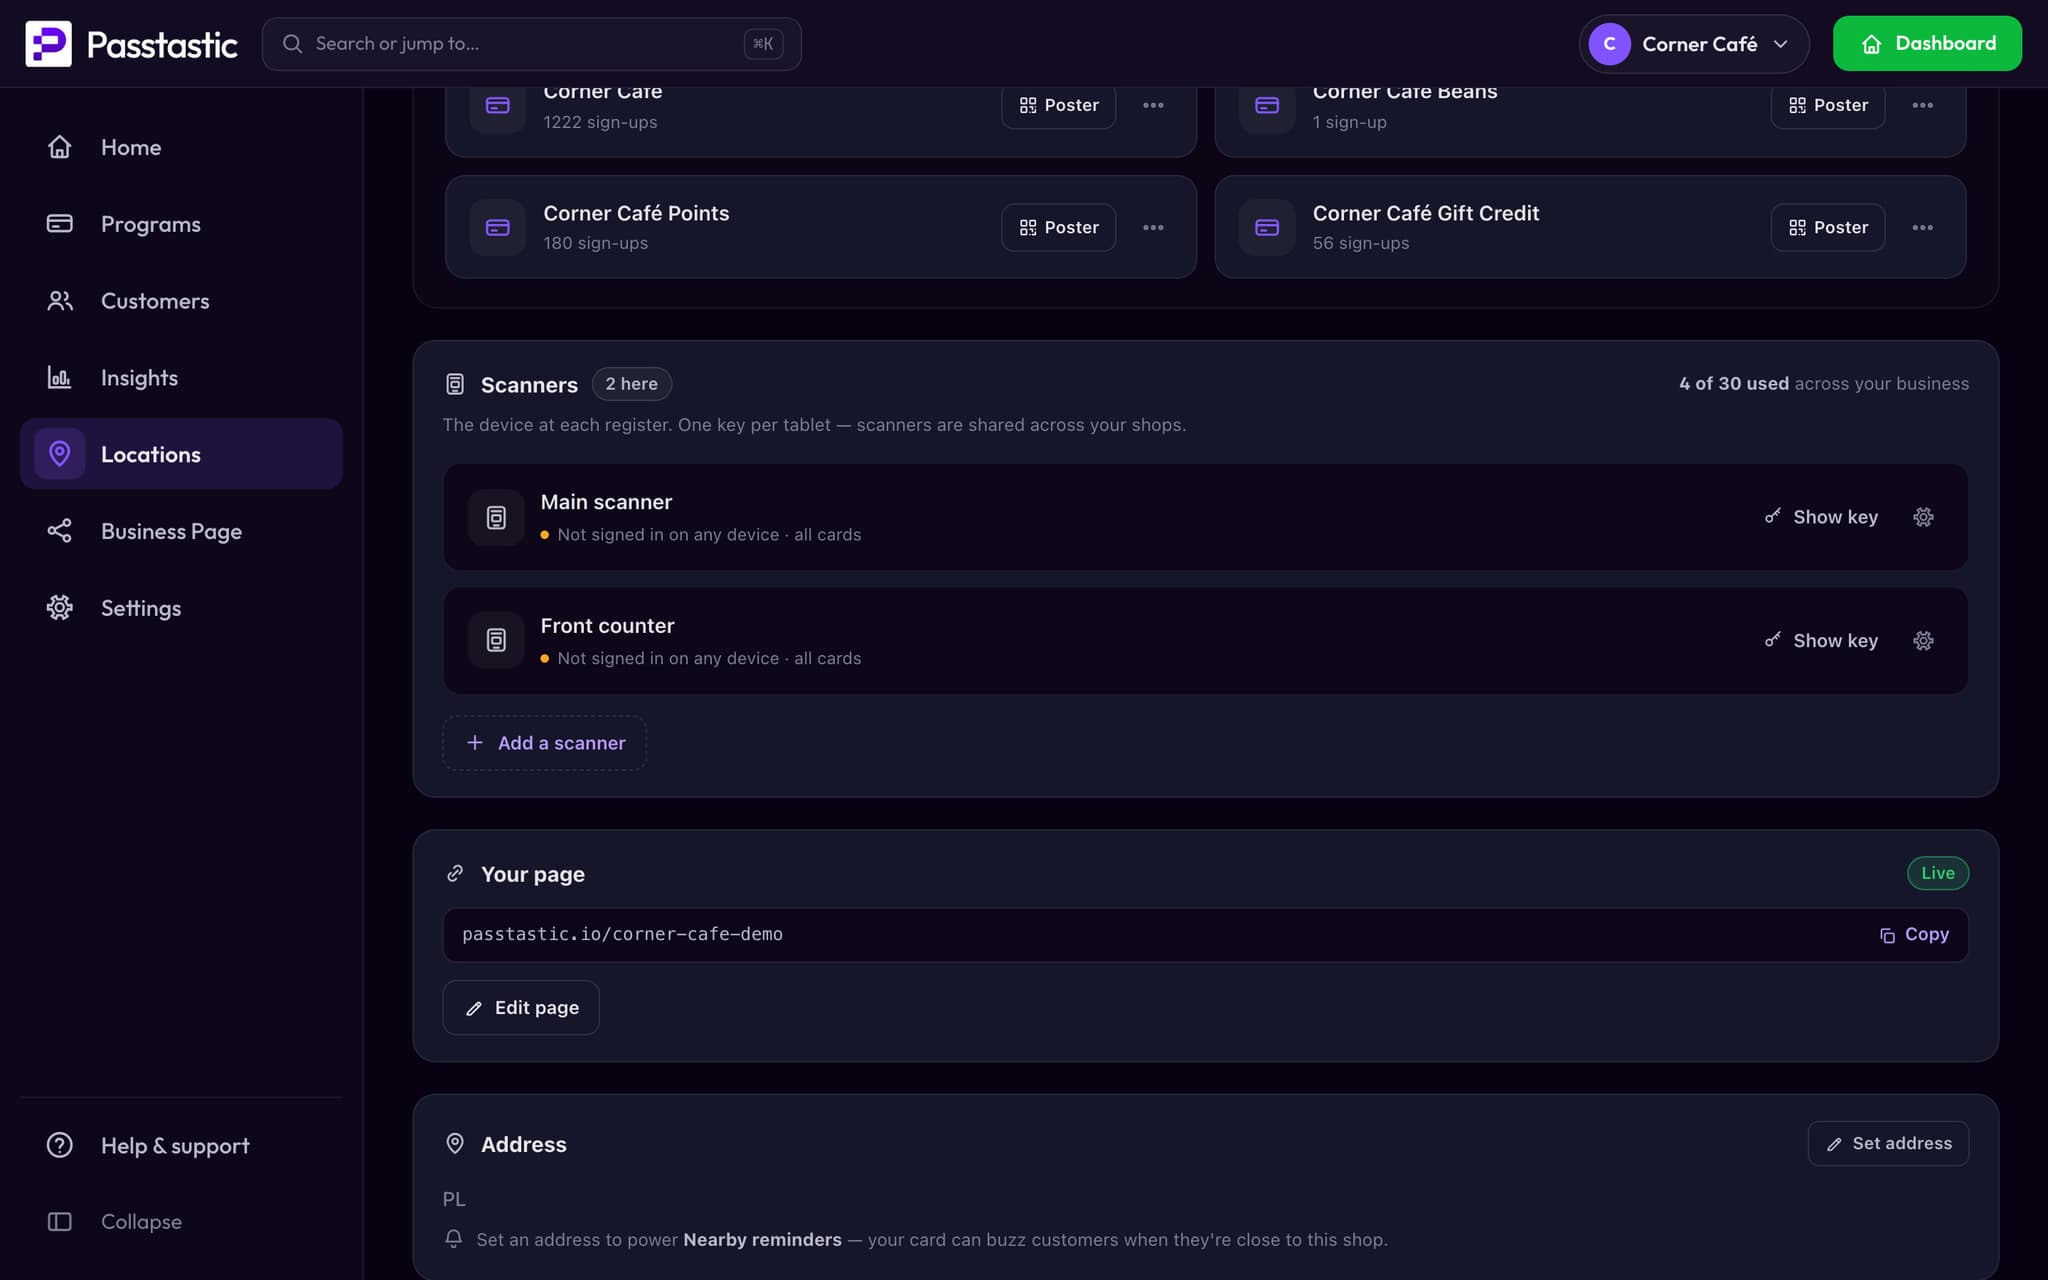The image size is (2048, 1280).
Task: Click Corner Café Points card icon
Action: click(498, 228)
